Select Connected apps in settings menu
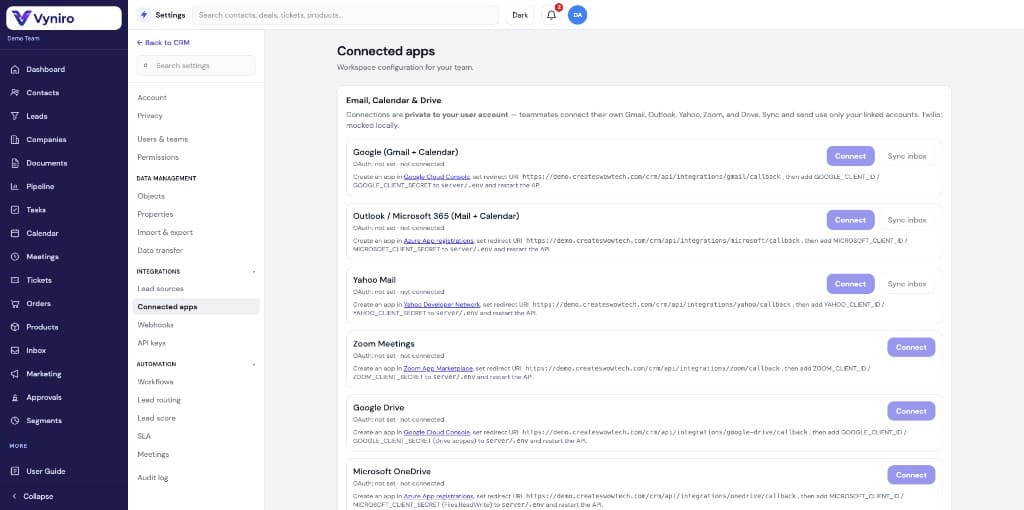 196,307
